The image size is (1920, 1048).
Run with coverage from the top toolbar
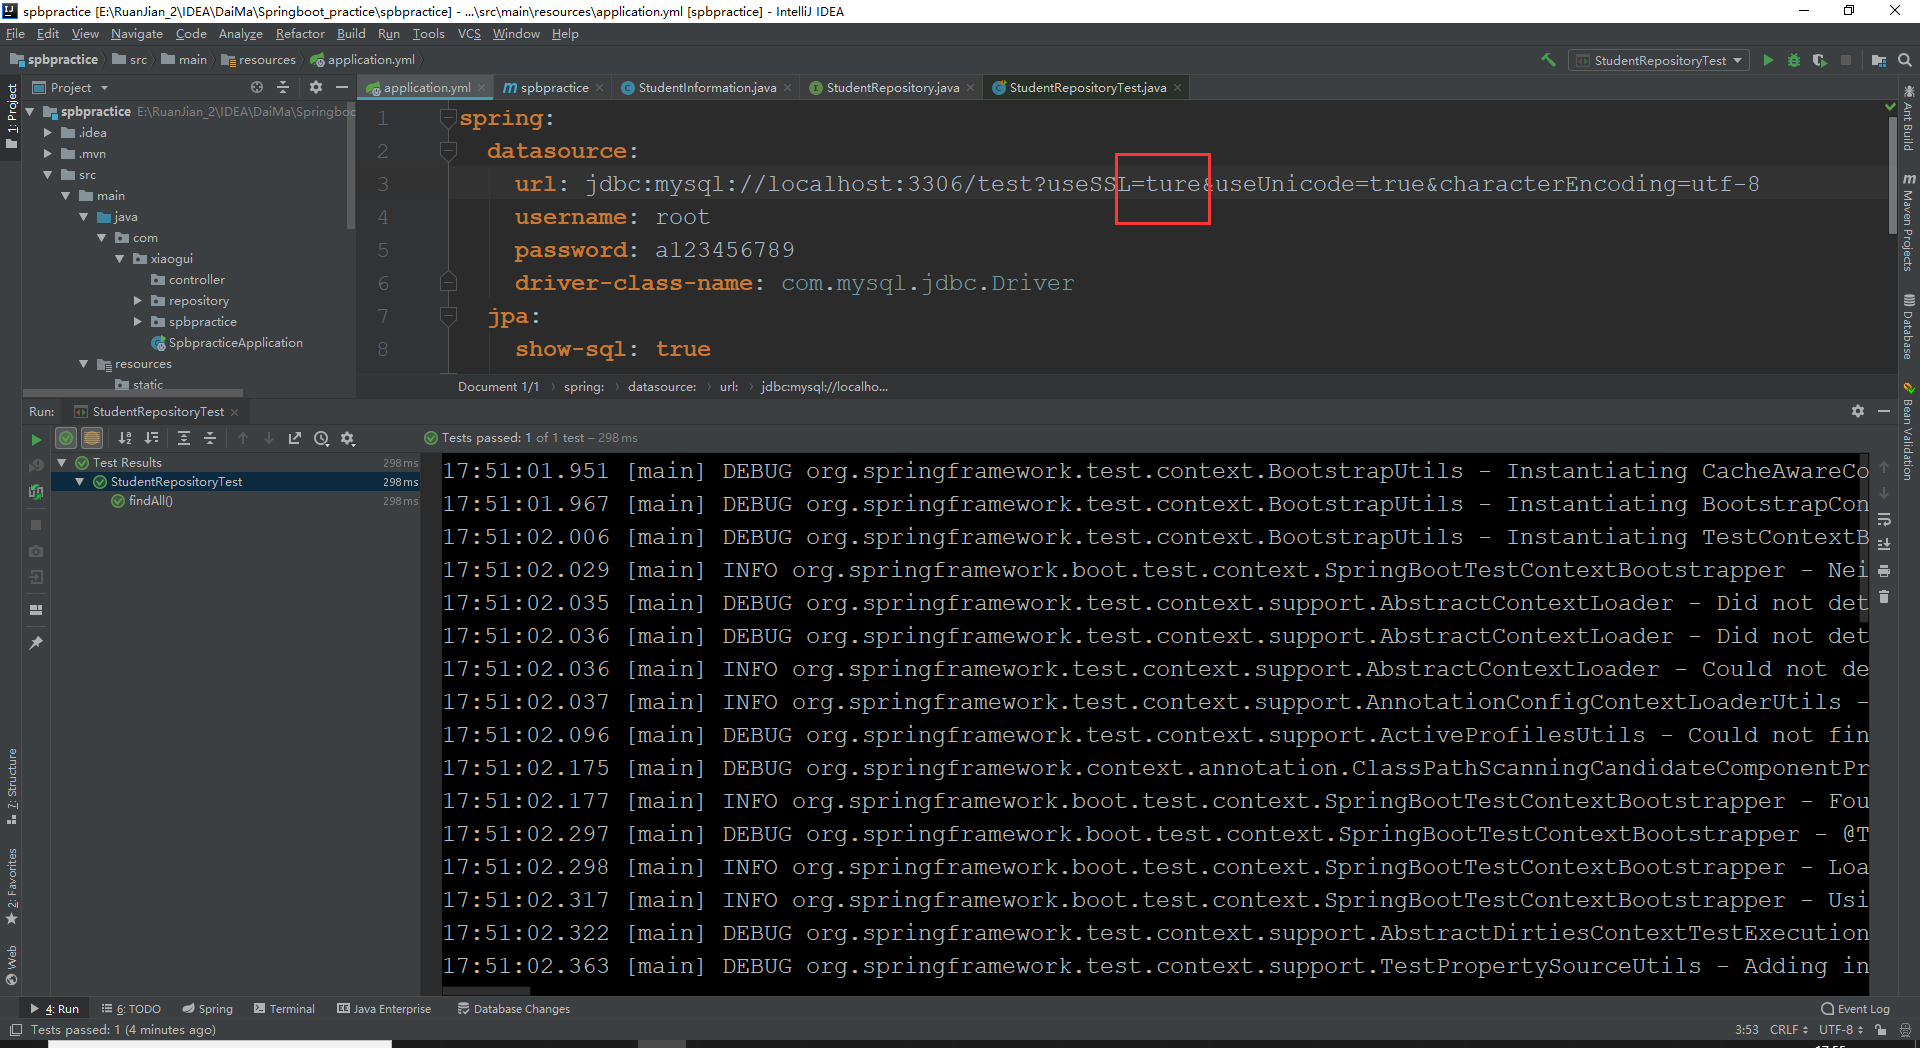tap(1819, 60)
